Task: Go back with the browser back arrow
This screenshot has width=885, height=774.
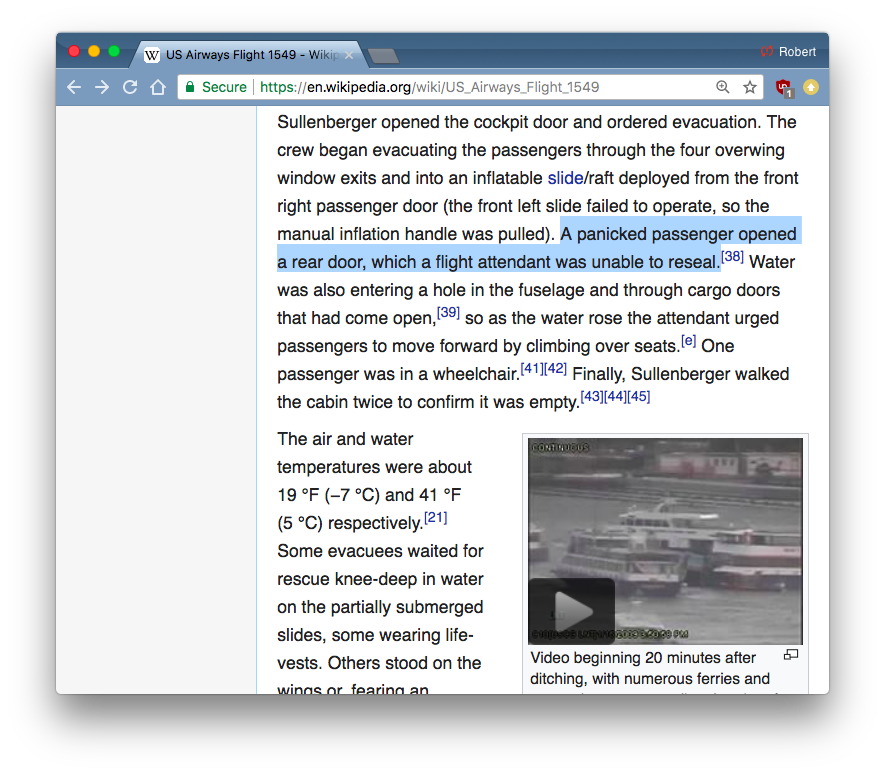Action: [x=74, y=87]
